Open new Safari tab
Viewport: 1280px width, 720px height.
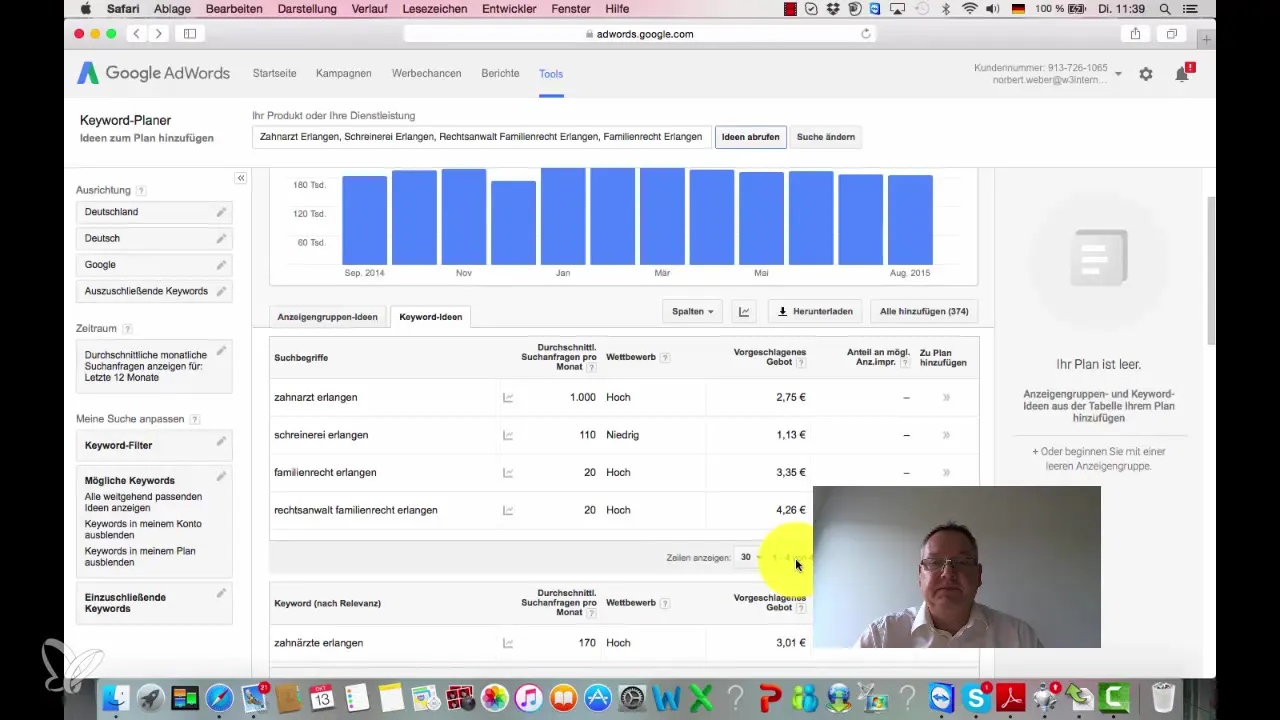tap(1207, 38)
